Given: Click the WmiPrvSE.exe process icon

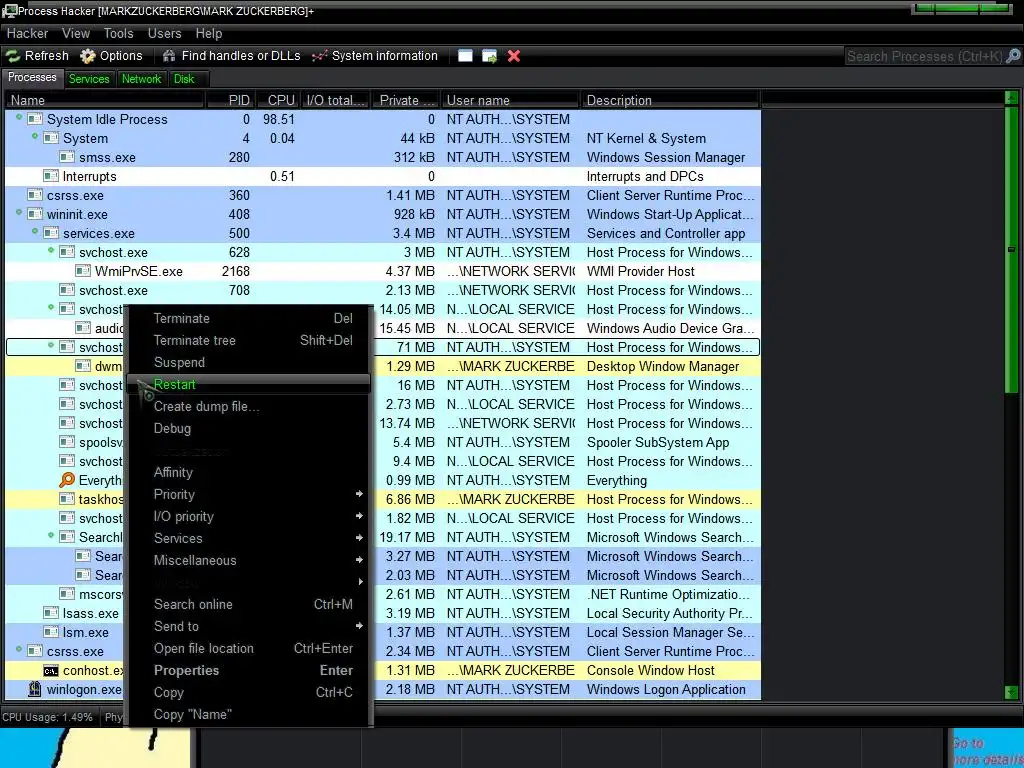Looking at the screenshot, I should point(83,271).
